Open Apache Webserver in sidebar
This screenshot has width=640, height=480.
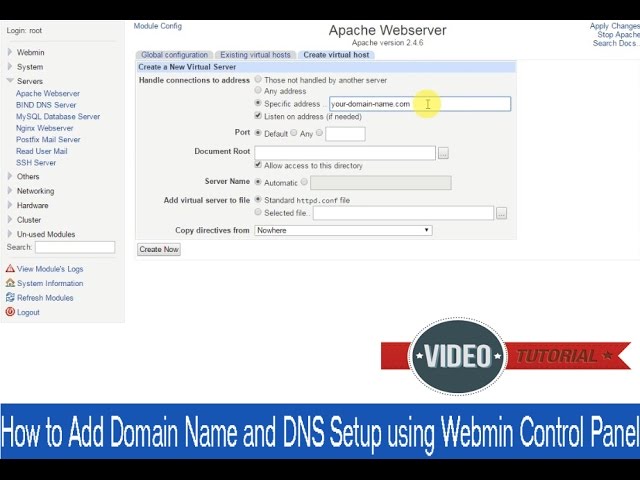click(48, 93)
